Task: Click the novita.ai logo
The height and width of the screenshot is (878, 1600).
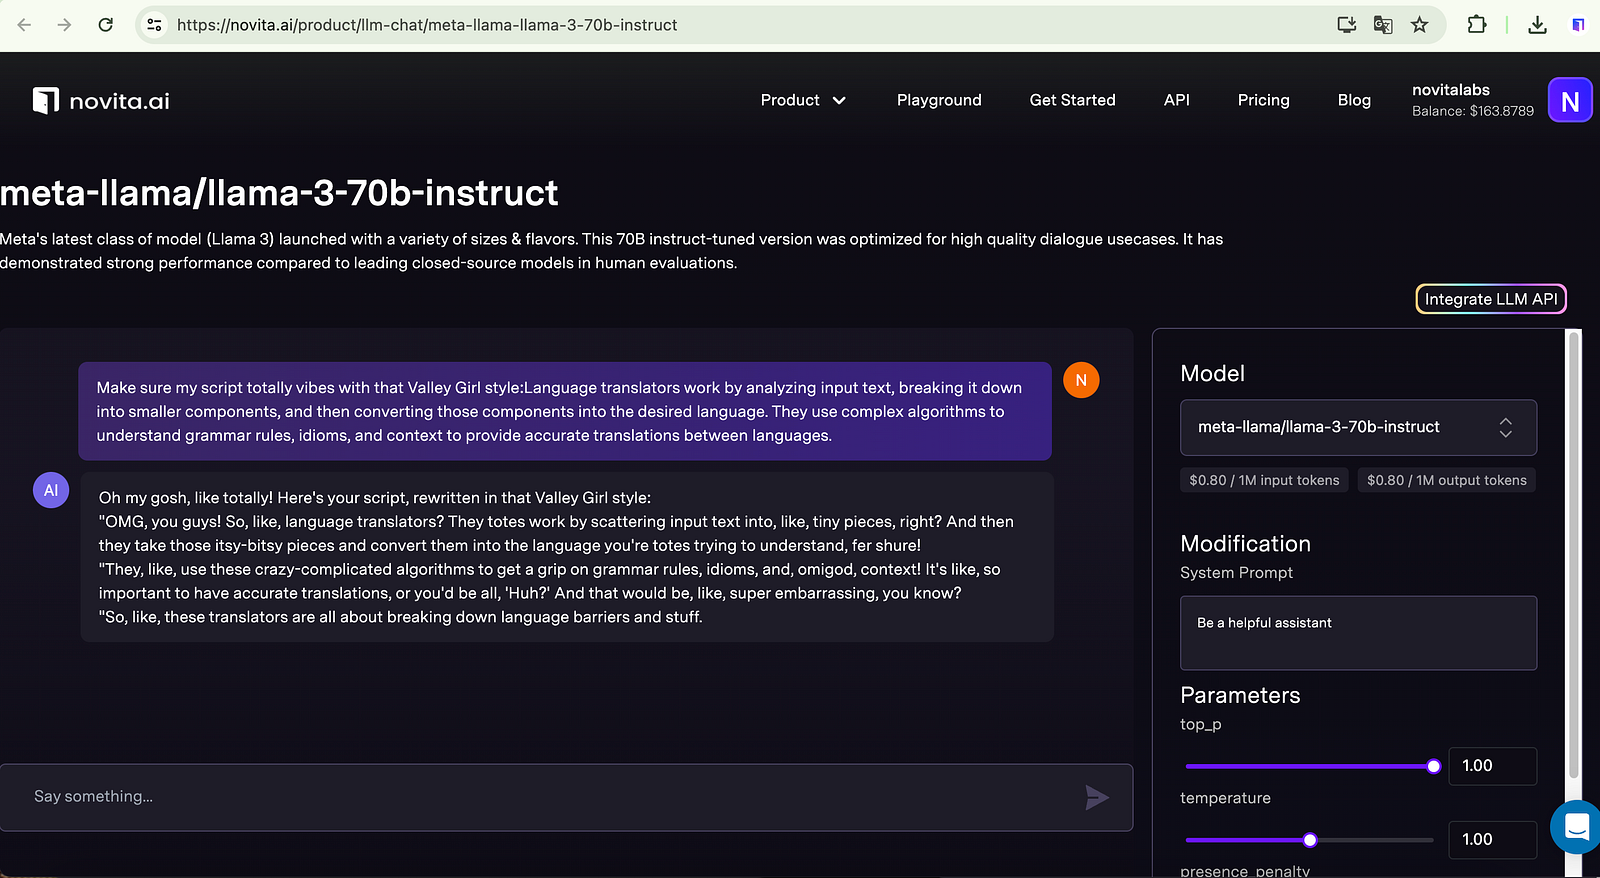Action: 101,100
